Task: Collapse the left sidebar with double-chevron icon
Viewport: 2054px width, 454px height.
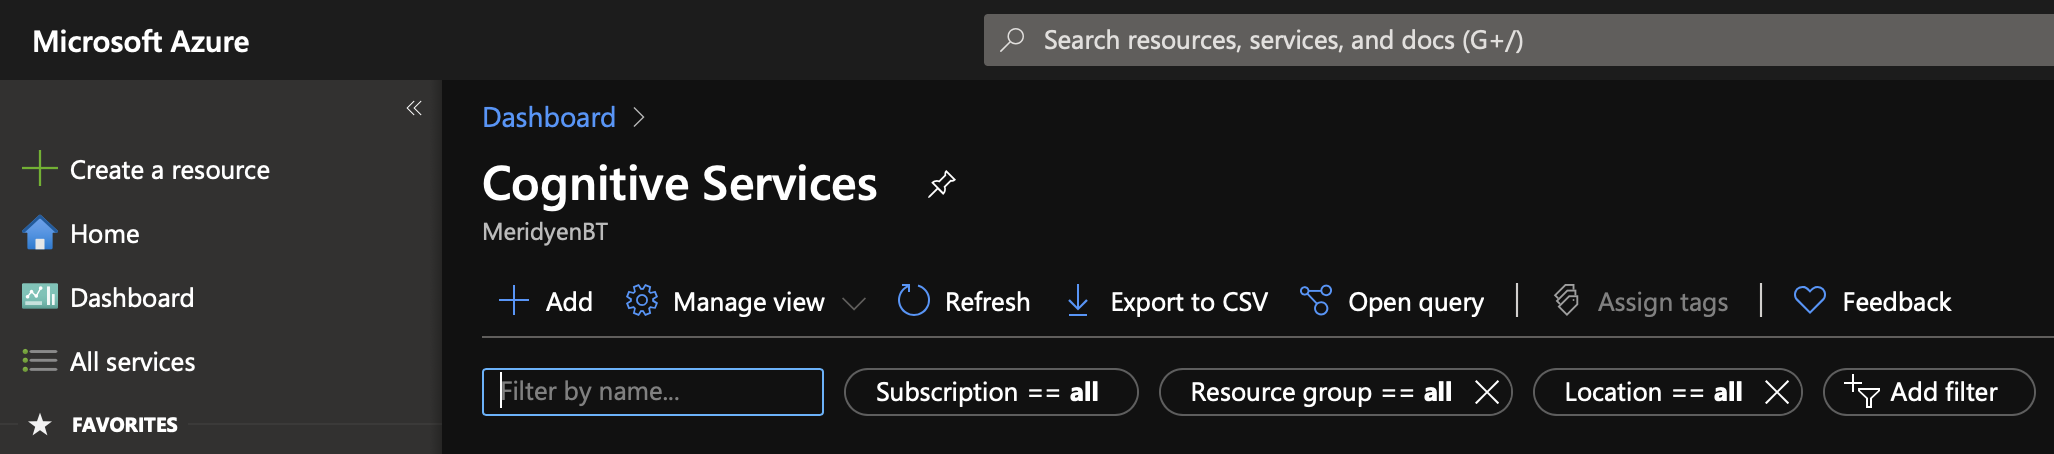Action: click(x=414, y=108)
